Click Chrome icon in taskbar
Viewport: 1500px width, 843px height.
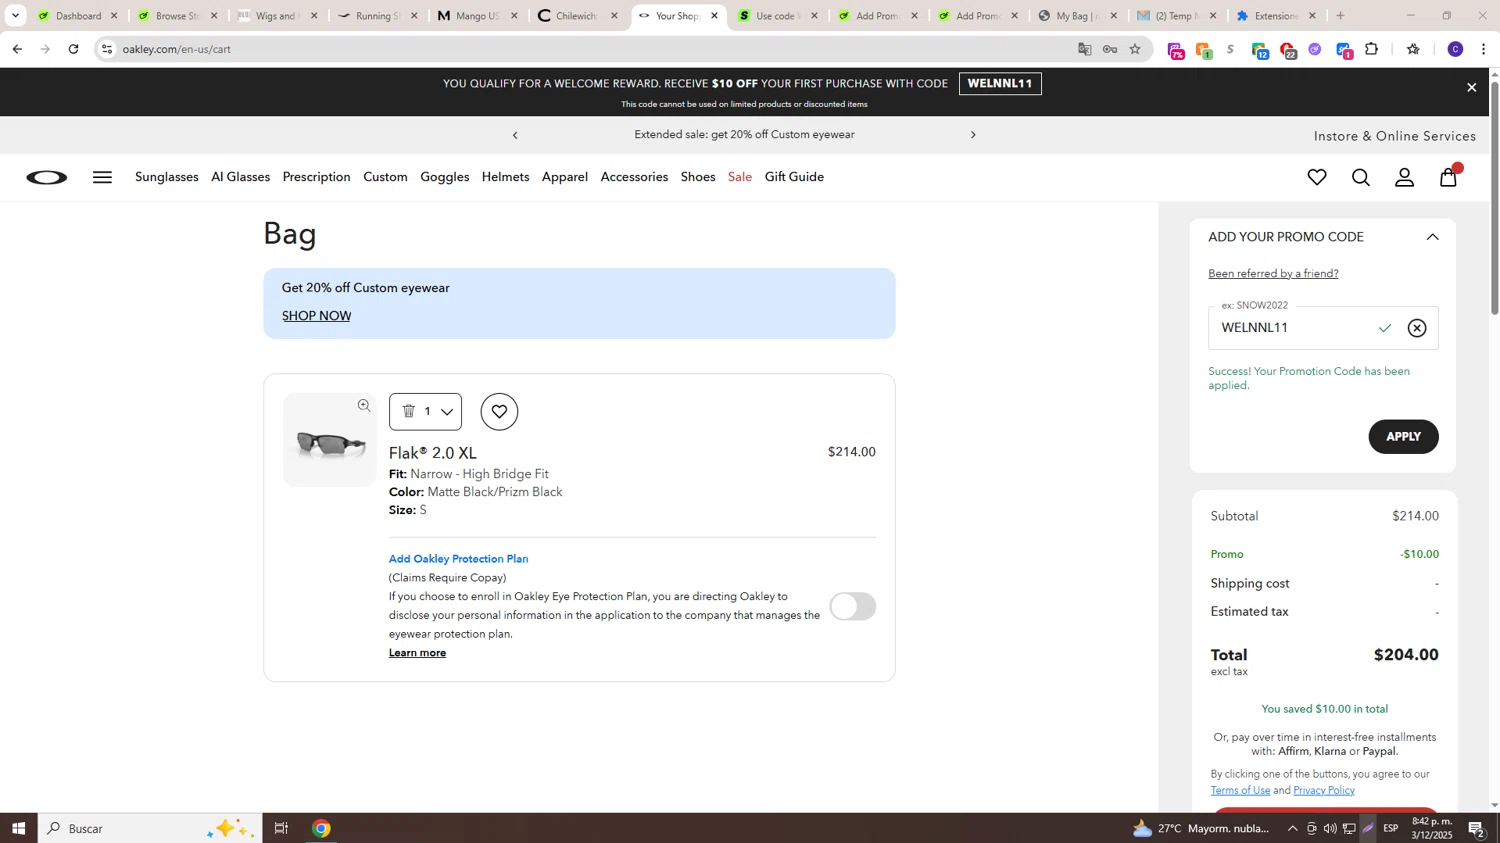pos(321,828)
